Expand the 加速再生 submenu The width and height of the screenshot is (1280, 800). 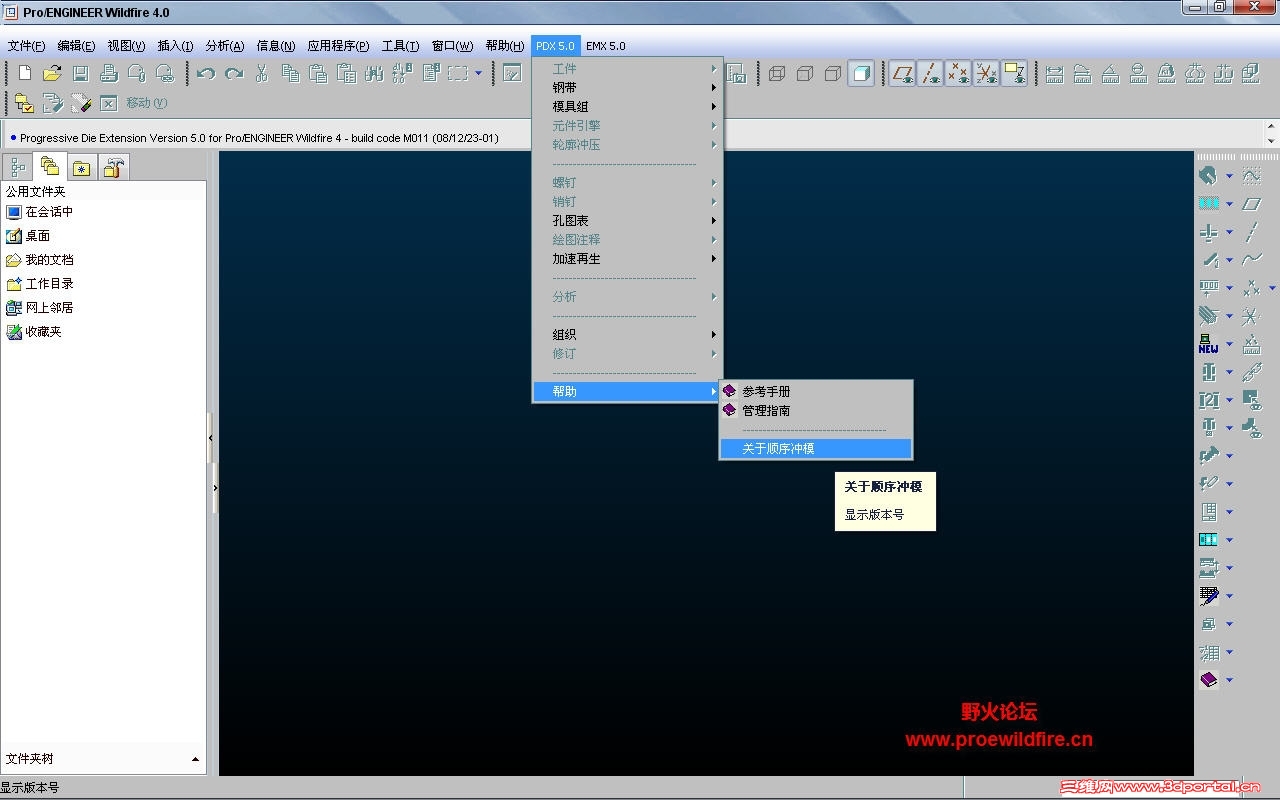click(x=627, y=259)
